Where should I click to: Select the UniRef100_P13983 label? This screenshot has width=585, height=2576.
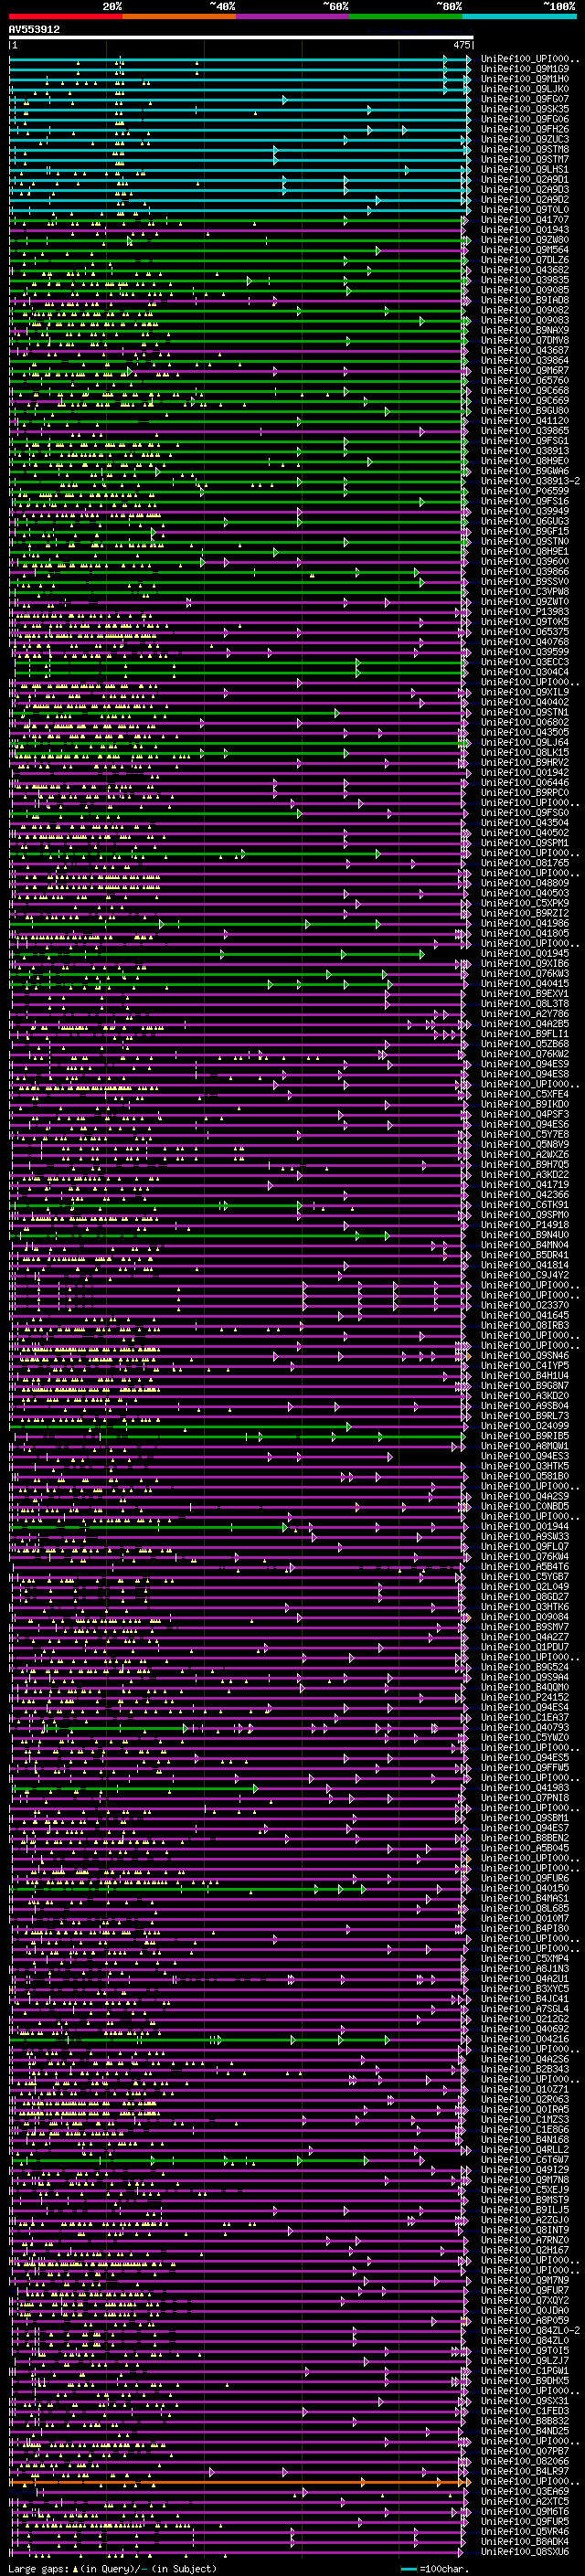(x=525, y=612)
